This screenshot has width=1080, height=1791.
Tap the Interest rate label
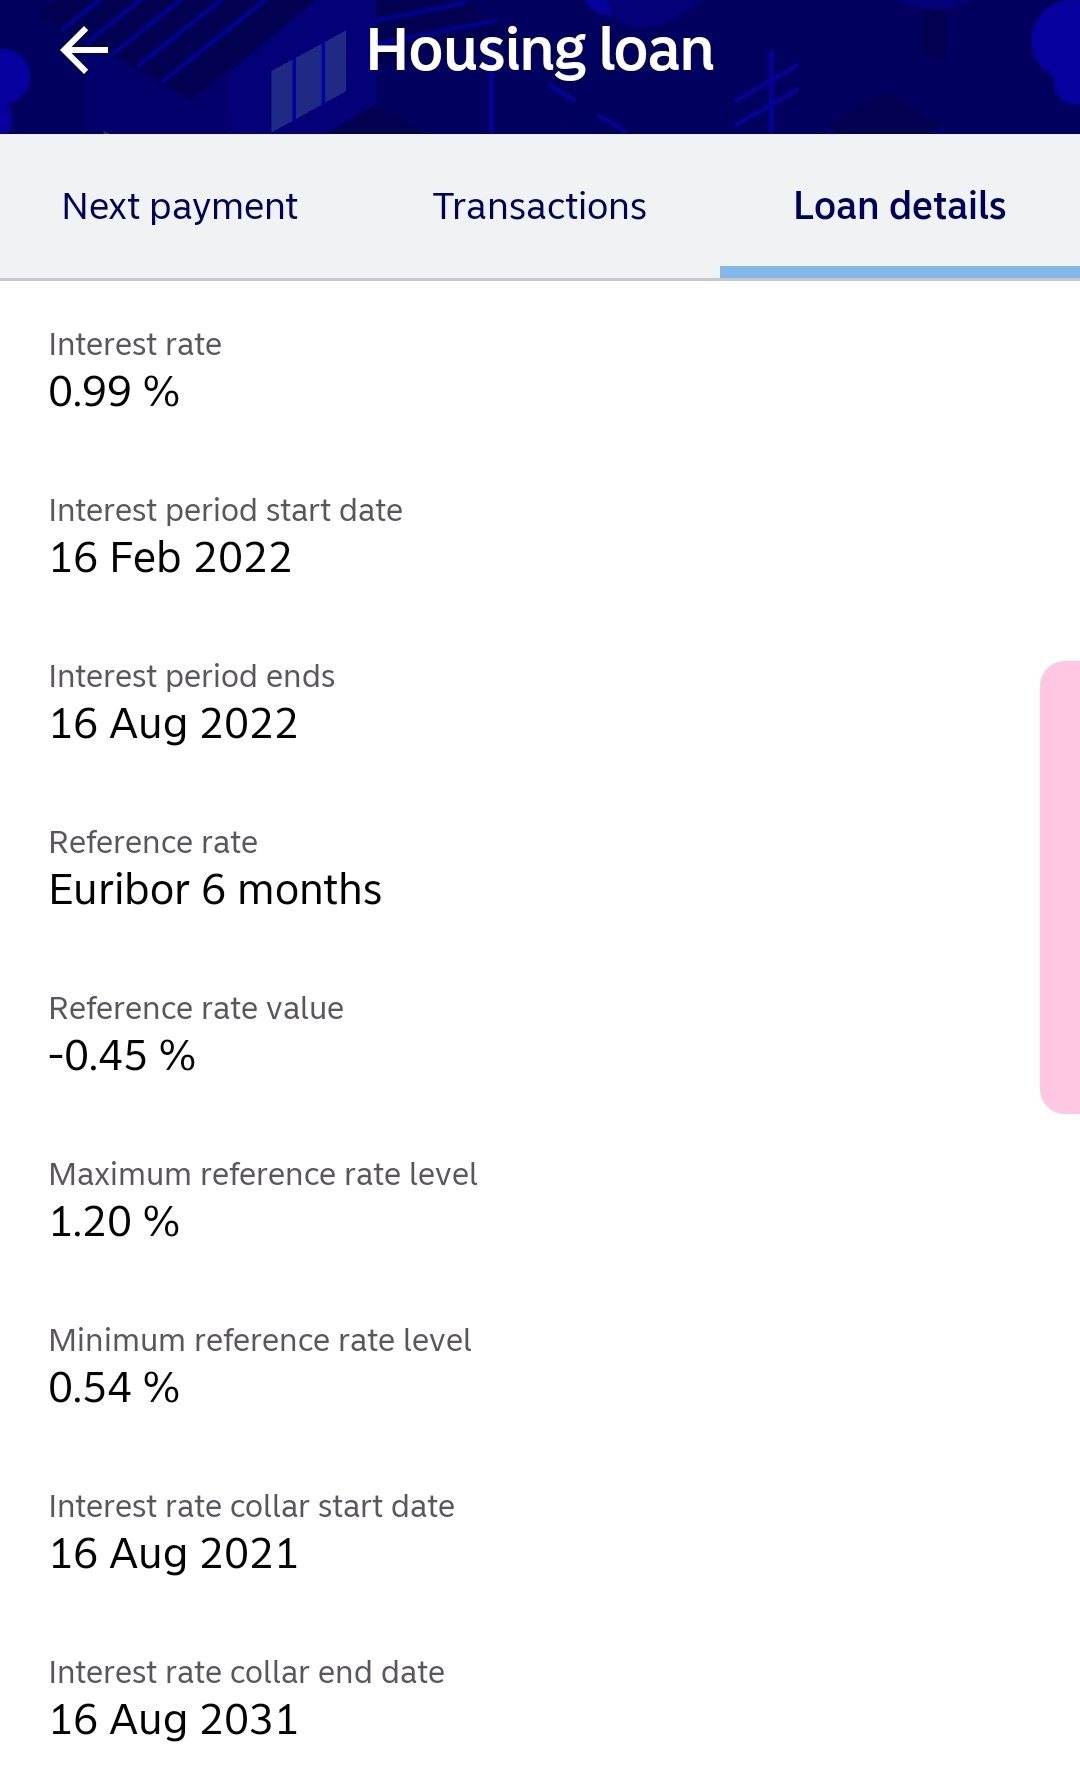(135, 344)
